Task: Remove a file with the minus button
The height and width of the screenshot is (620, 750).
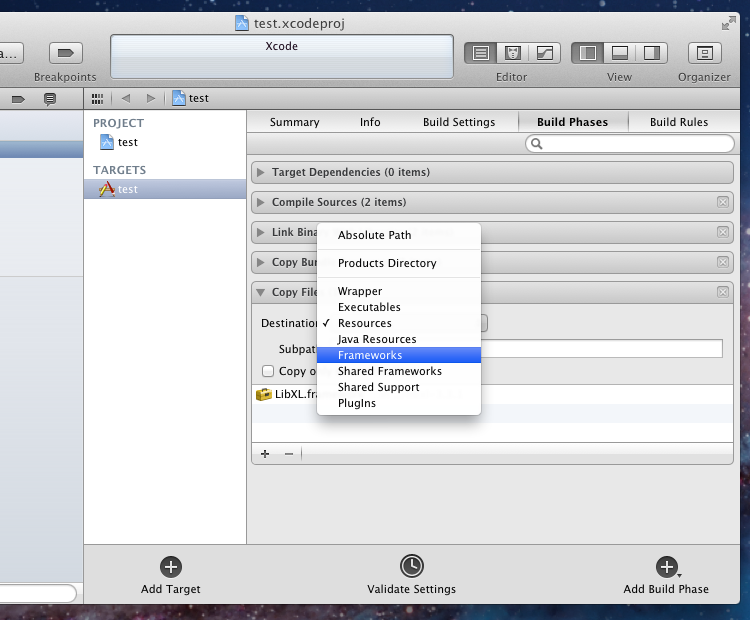Action: (x=289, y=454)
